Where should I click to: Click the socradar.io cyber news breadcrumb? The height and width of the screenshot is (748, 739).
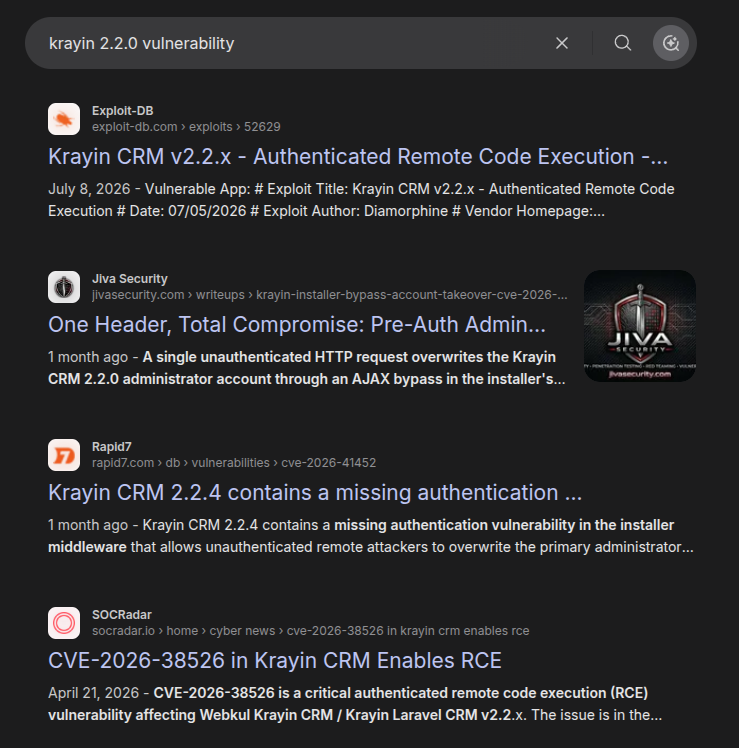point(311,631)
